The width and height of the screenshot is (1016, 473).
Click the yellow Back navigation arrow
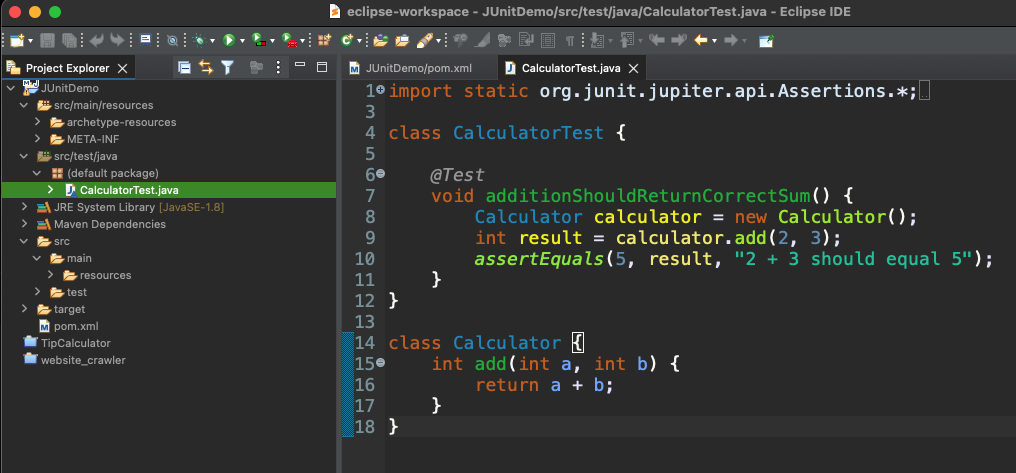701,41
